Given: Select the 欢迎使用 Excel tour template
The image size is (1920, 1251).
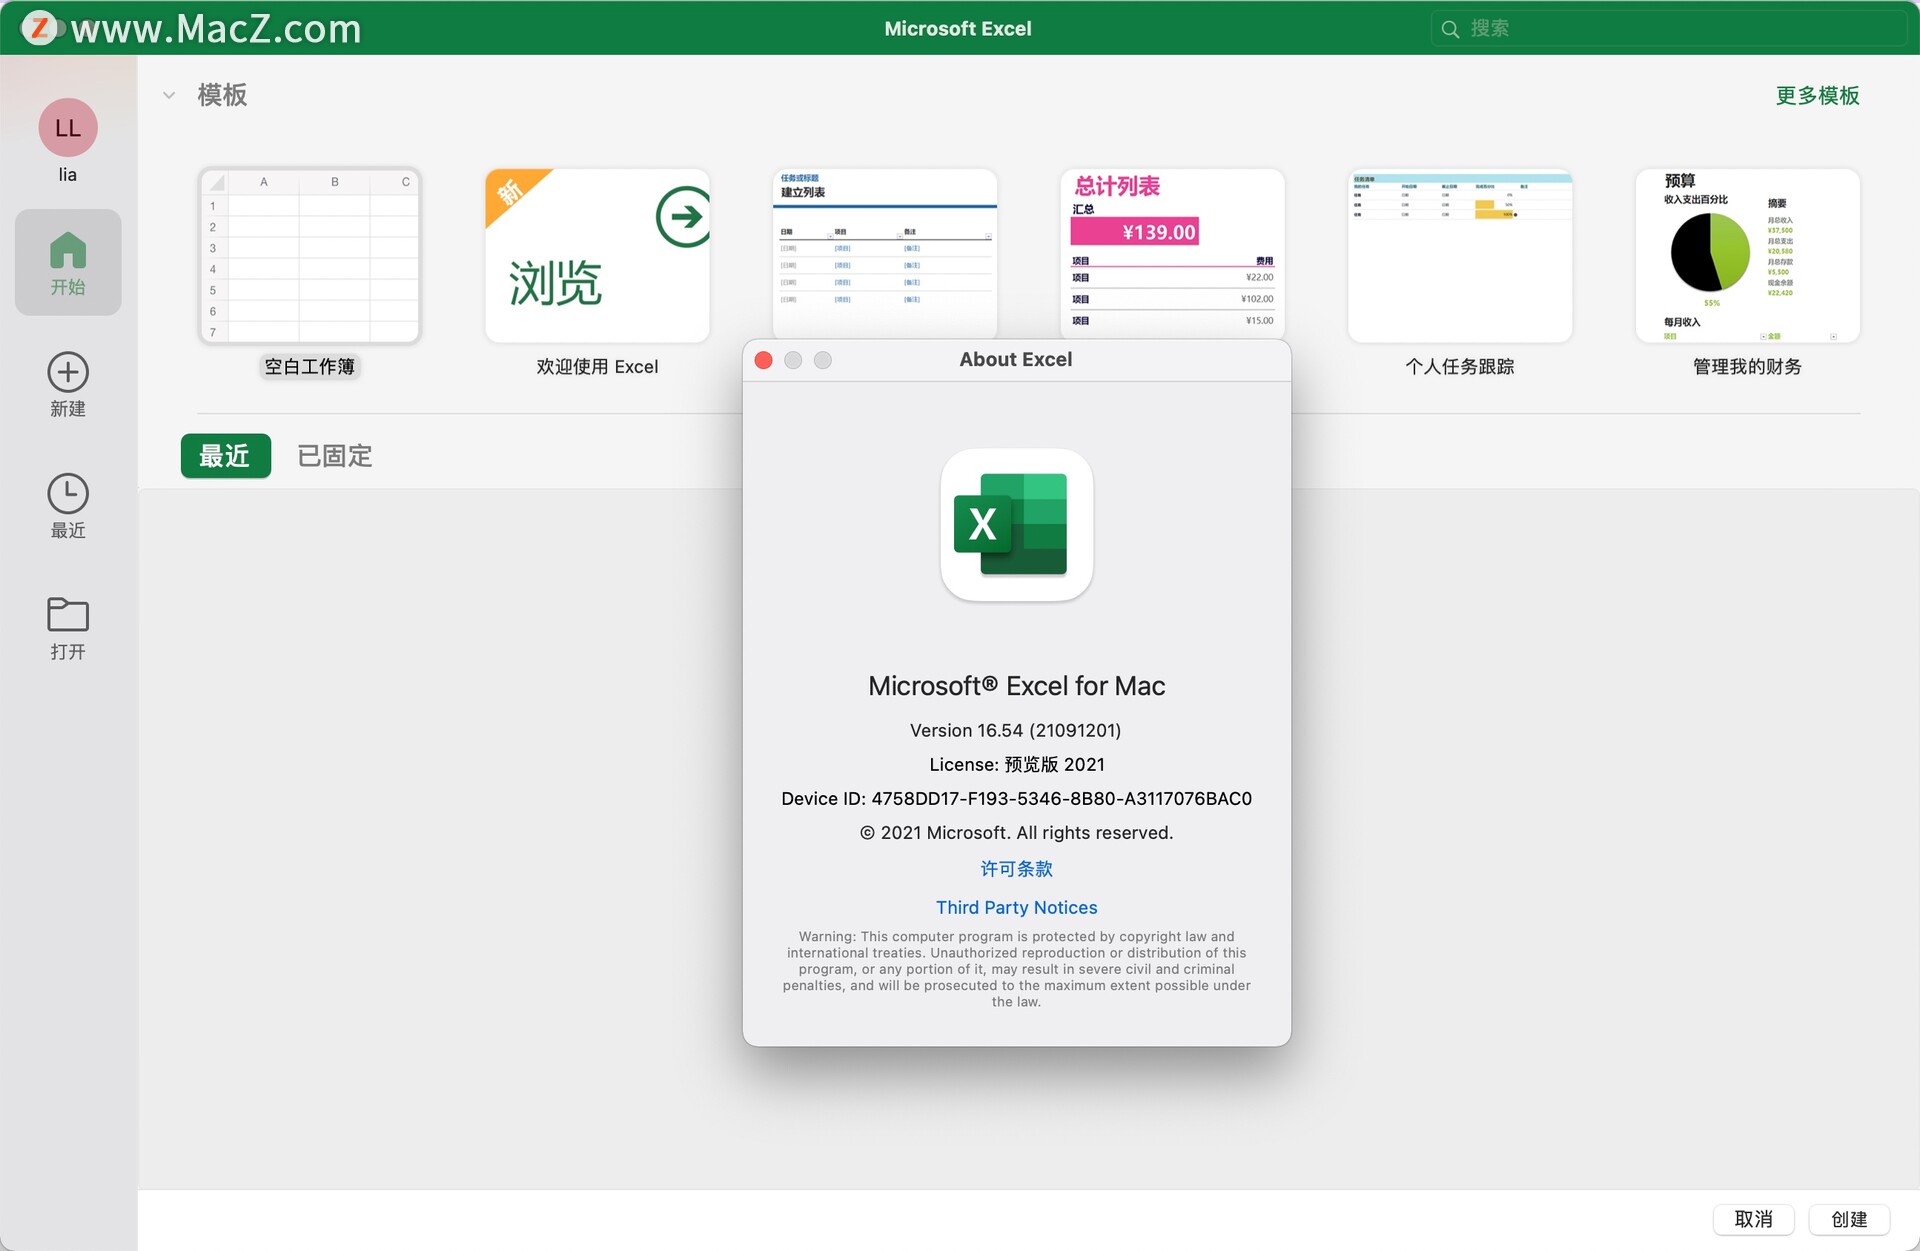Looking at the screenshot, I should 597,255.
